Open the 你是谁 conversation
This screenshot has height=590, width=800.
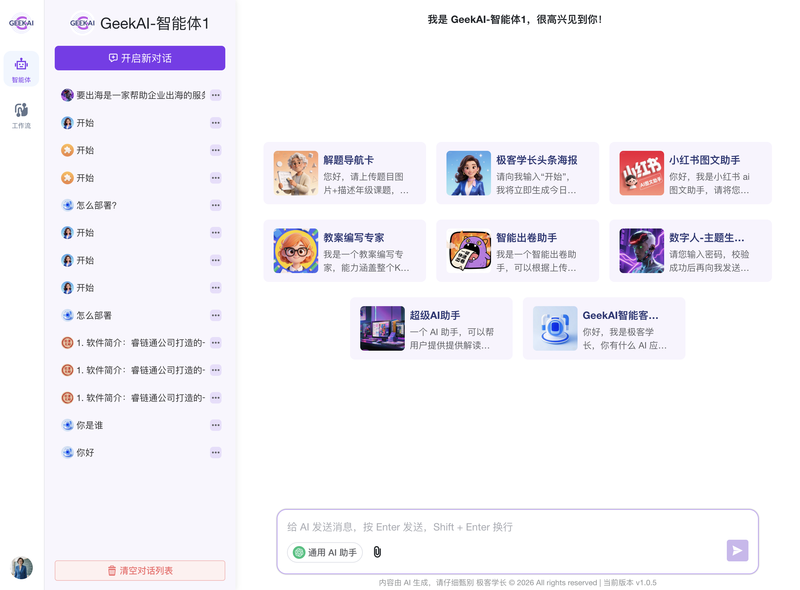point(140,425)
